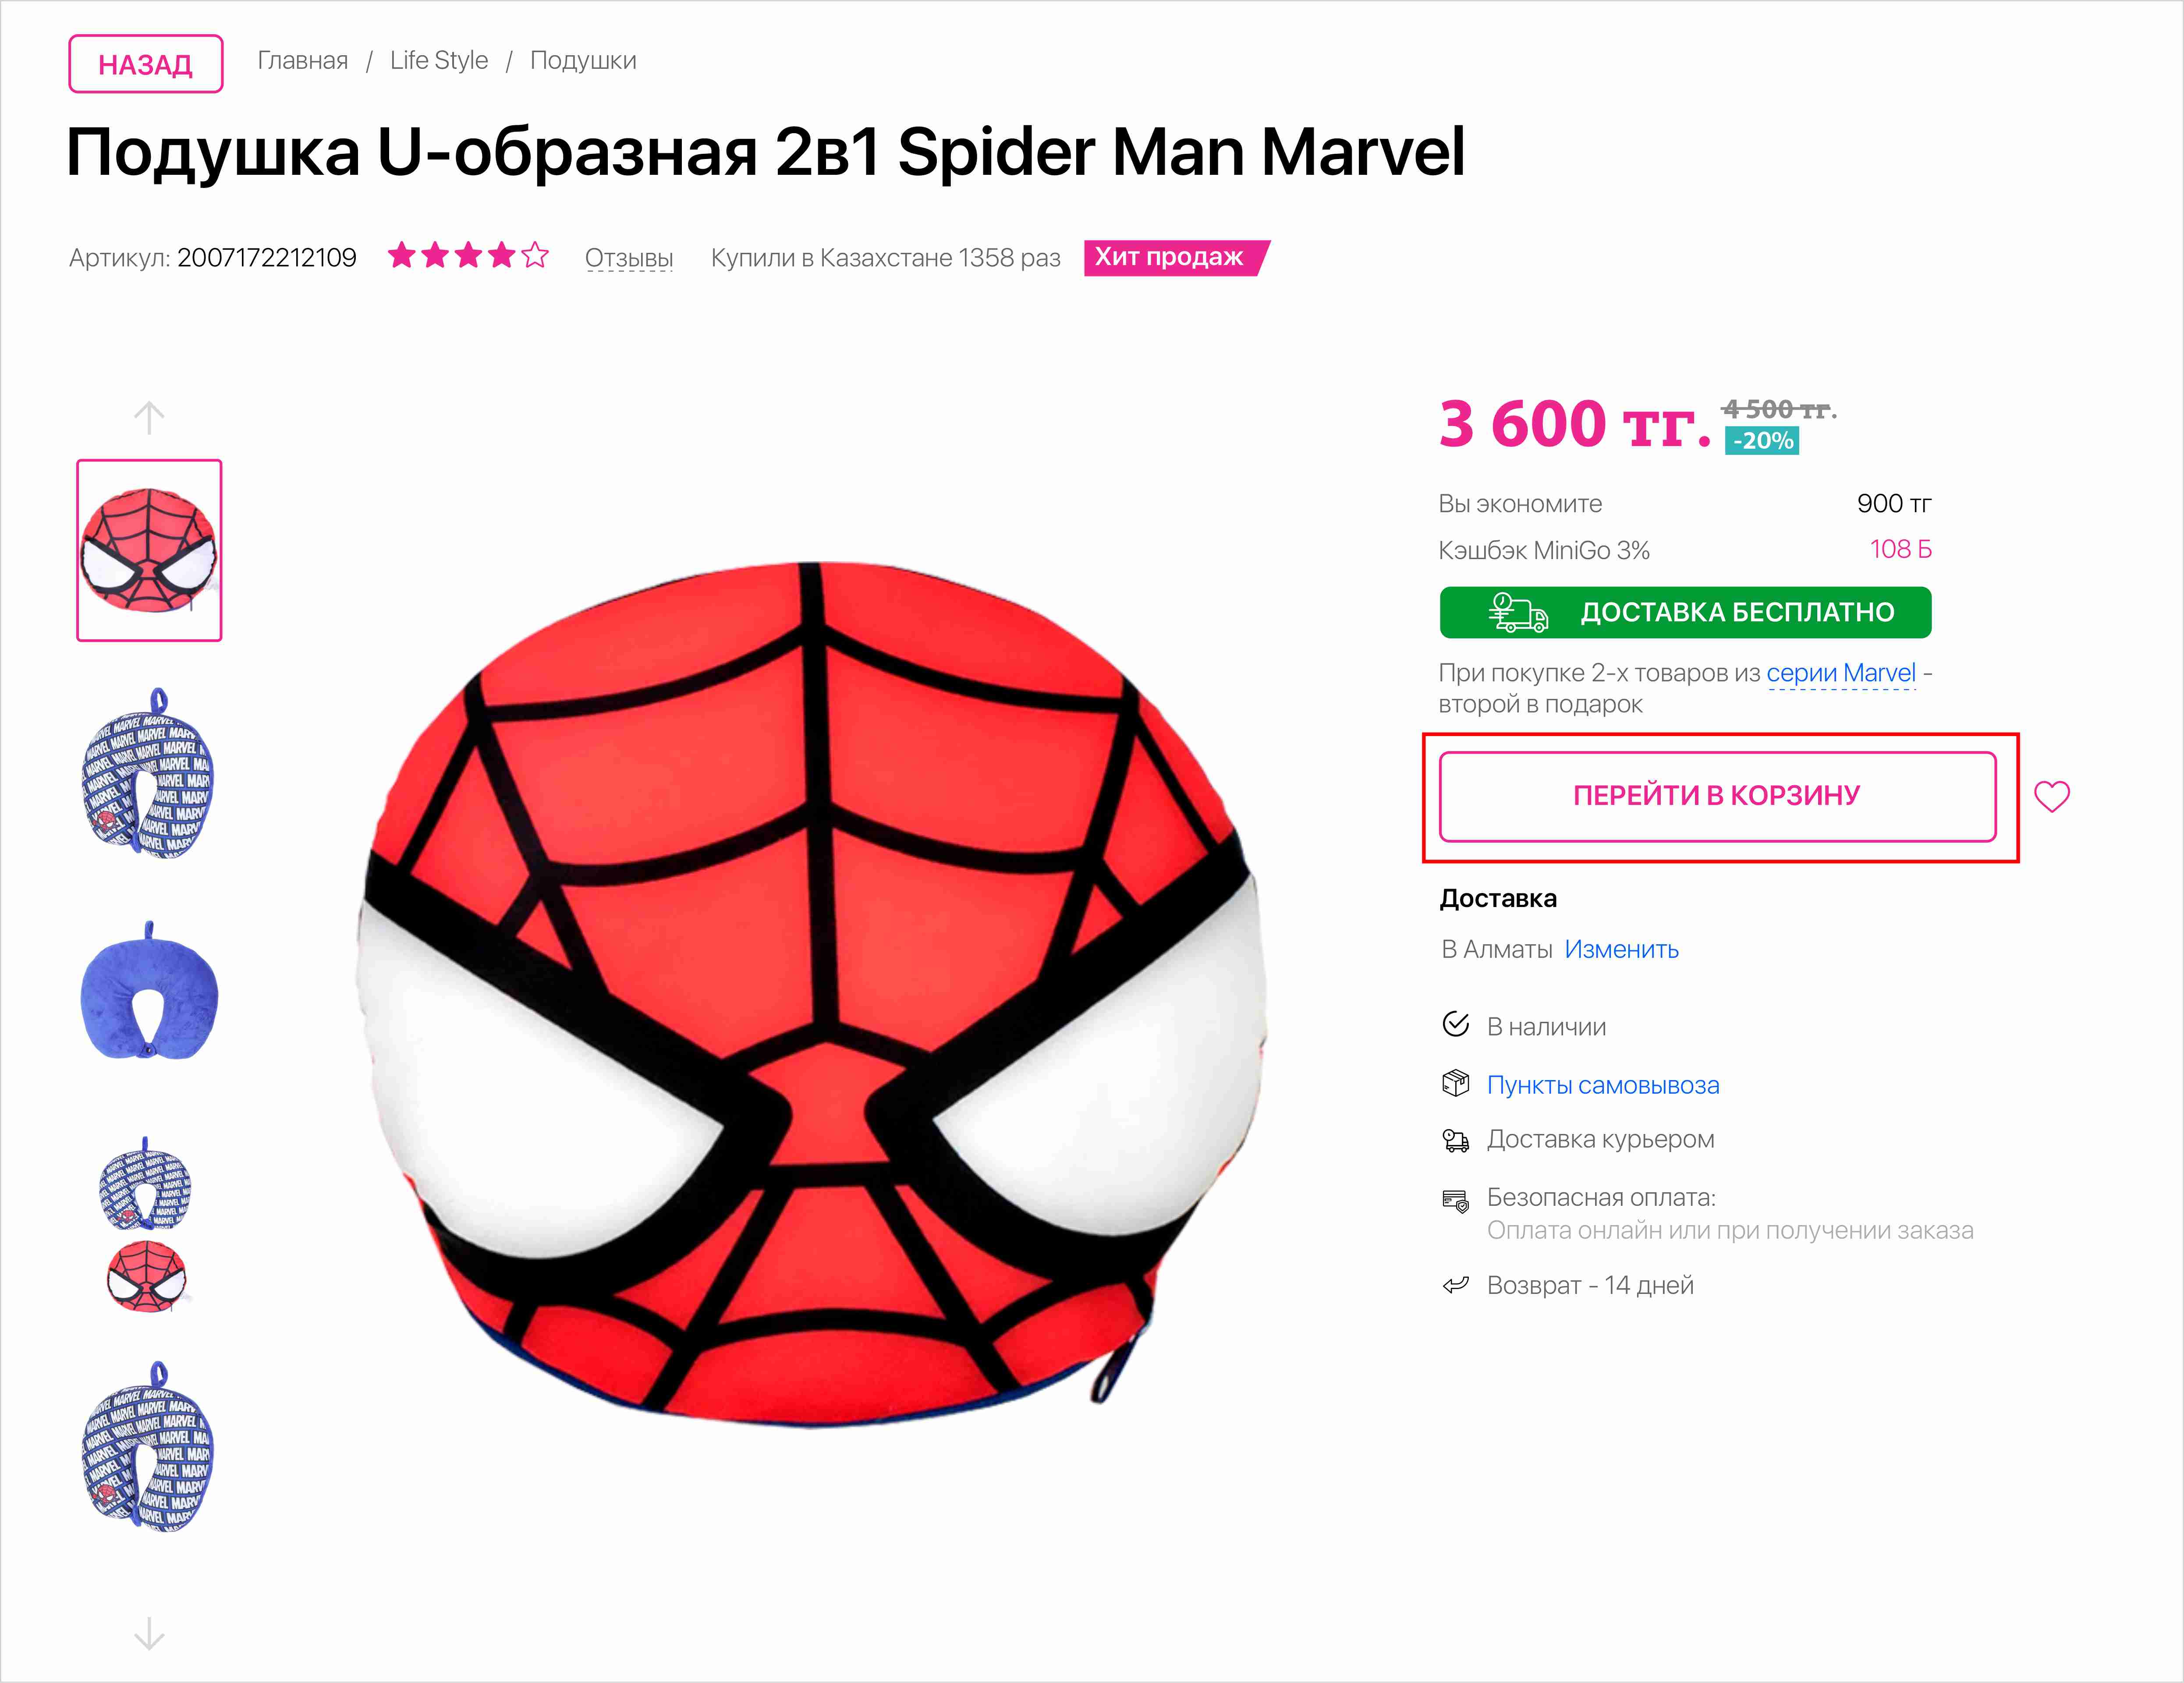Click the pickup points box icon
The height and width of the screenshot is (1683, 2184).
coord(1455,1083)
